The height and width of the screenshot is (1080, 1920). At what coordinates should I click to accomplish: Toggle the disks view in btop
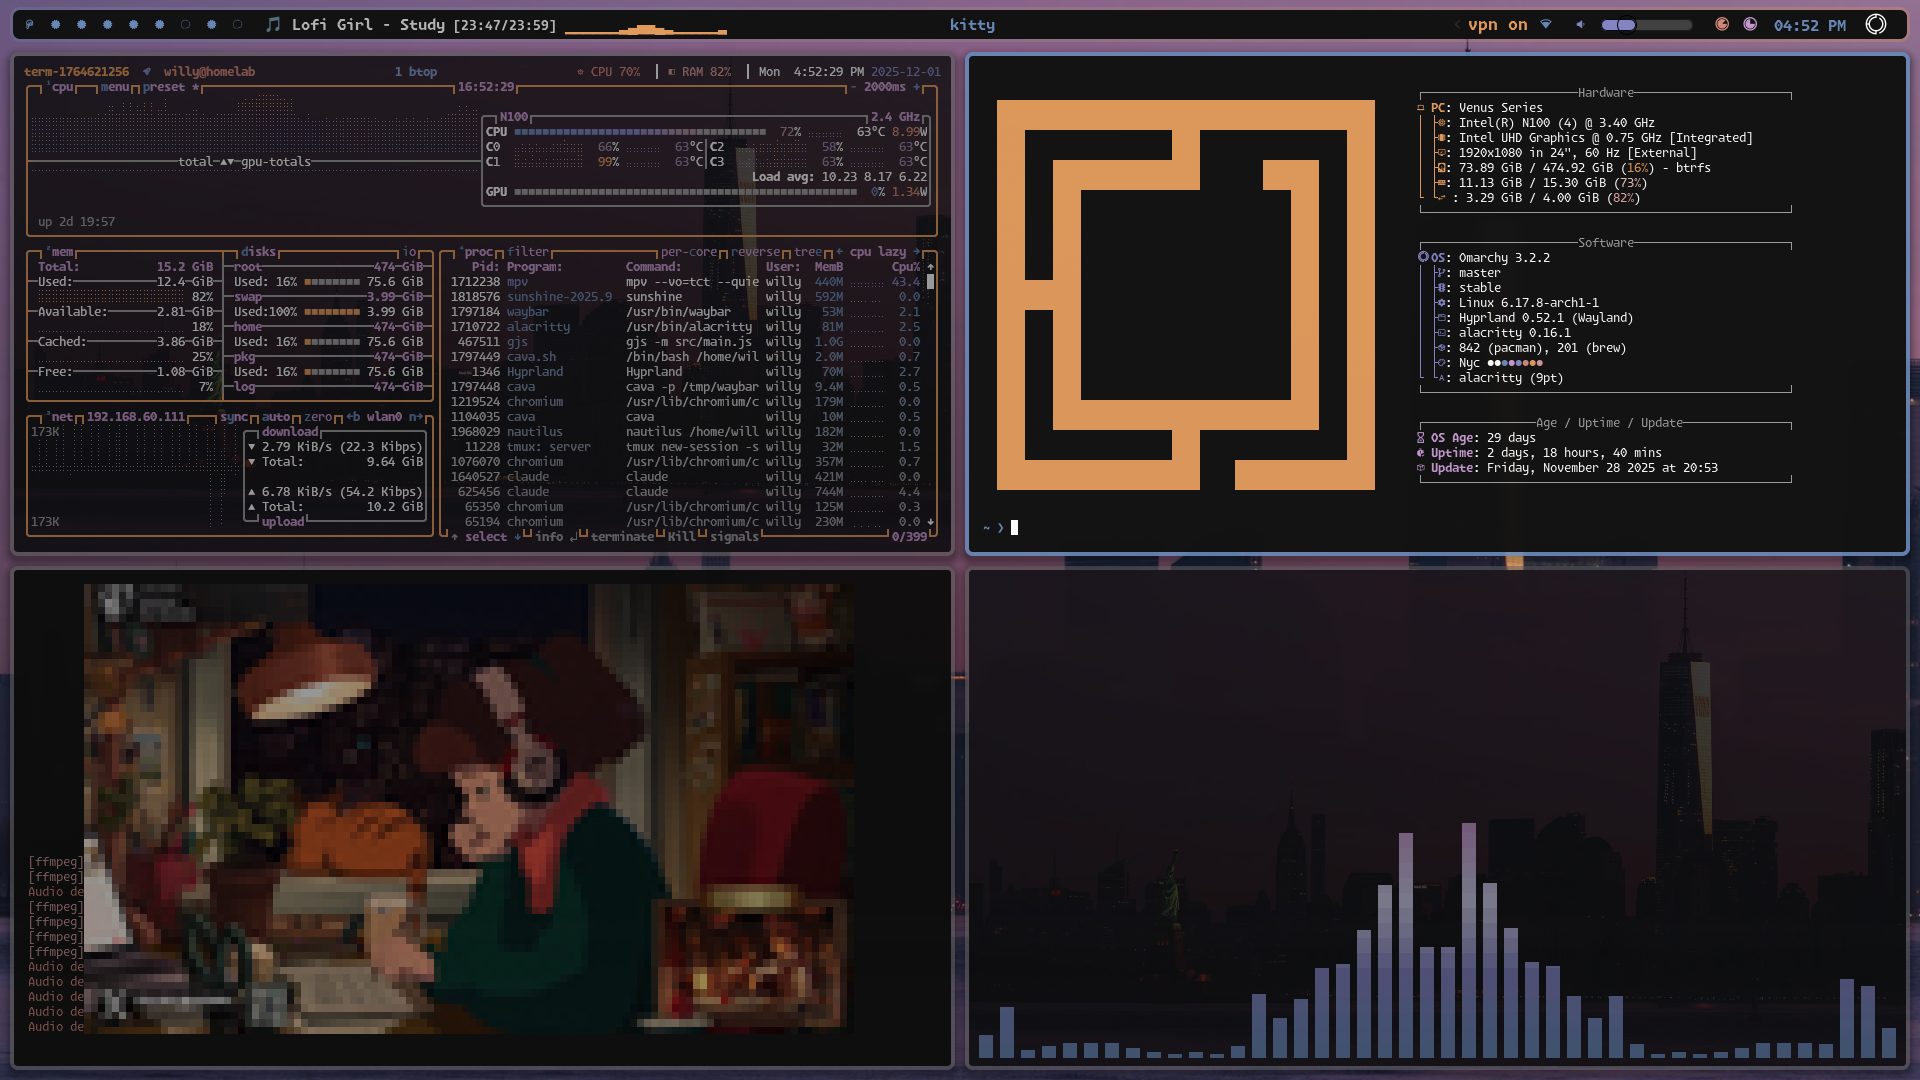click(x=258, y=252)
